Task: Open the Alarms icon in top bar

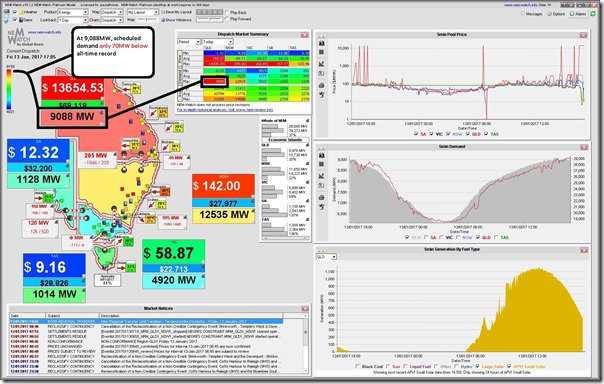Action: pos(577,13)
